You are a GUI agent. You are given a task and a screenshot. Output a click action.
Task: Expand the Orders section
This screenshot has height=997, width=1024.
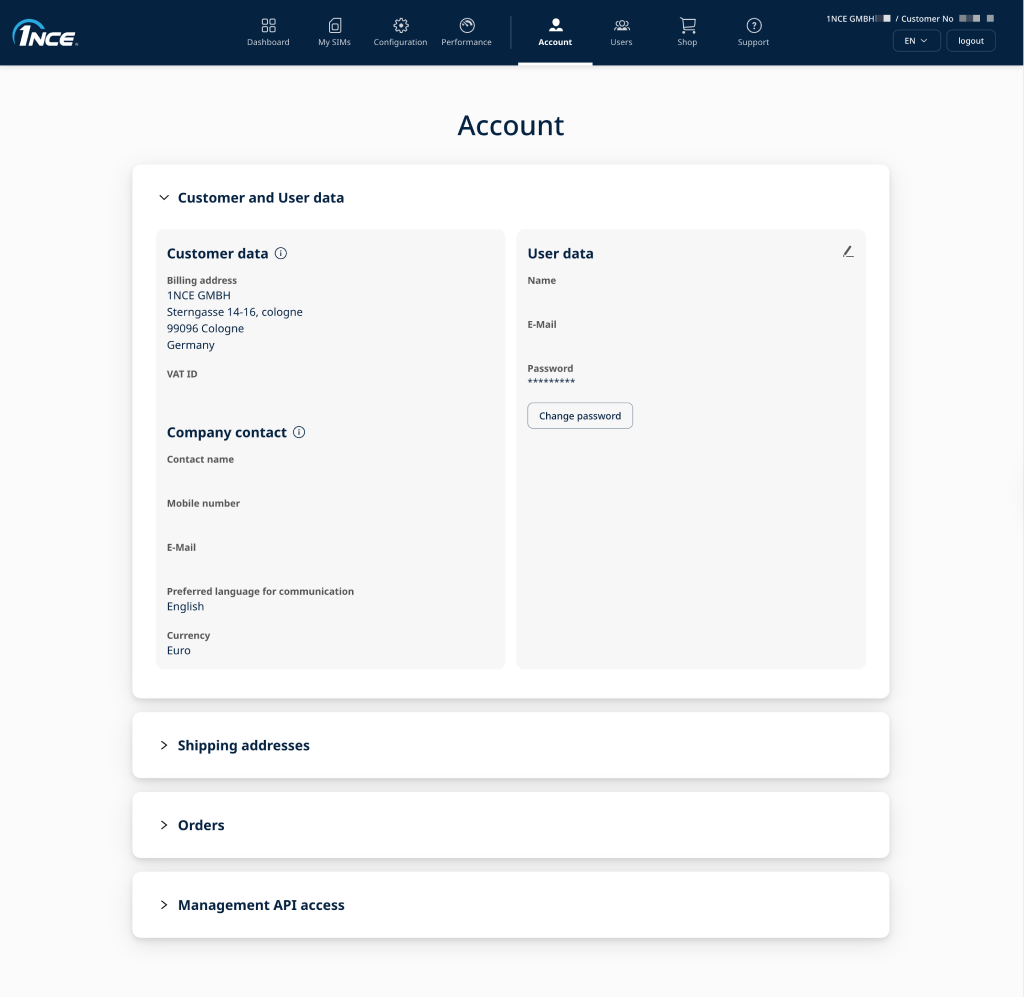pyautogui.click(x=164, y=825)
